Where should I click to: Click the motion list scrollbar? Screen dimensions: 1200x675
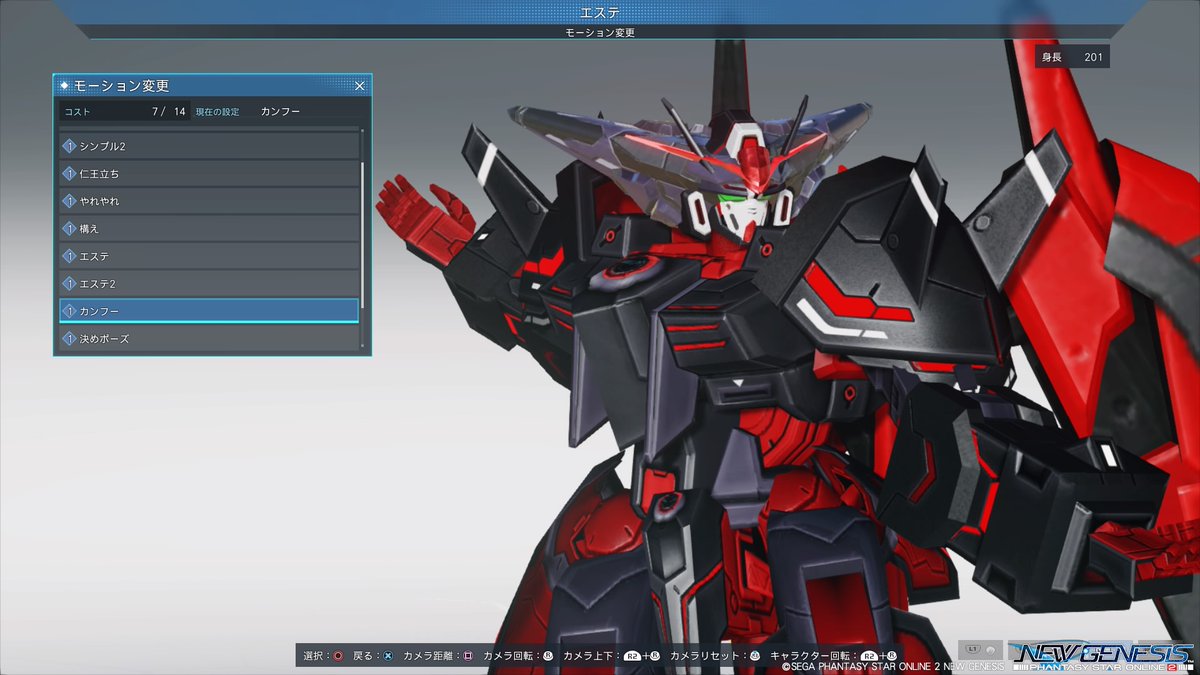pyautogui.click(x=363, y=234)
